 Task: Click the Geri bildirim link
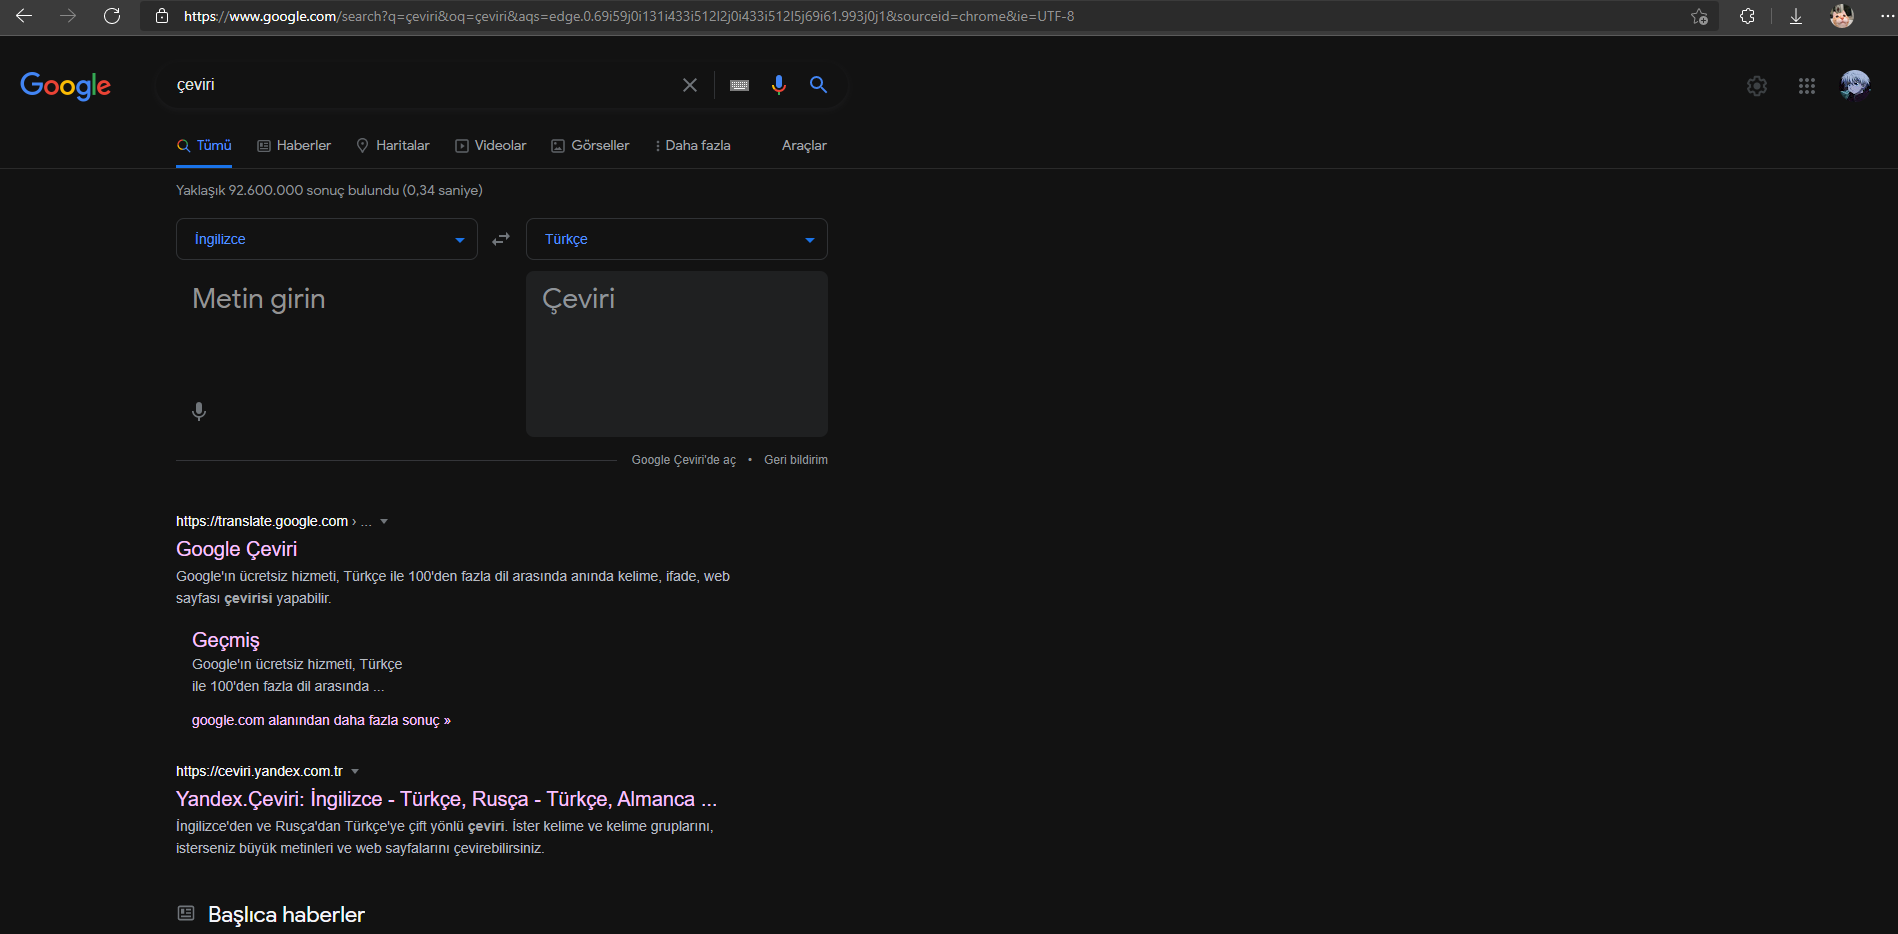796,460
